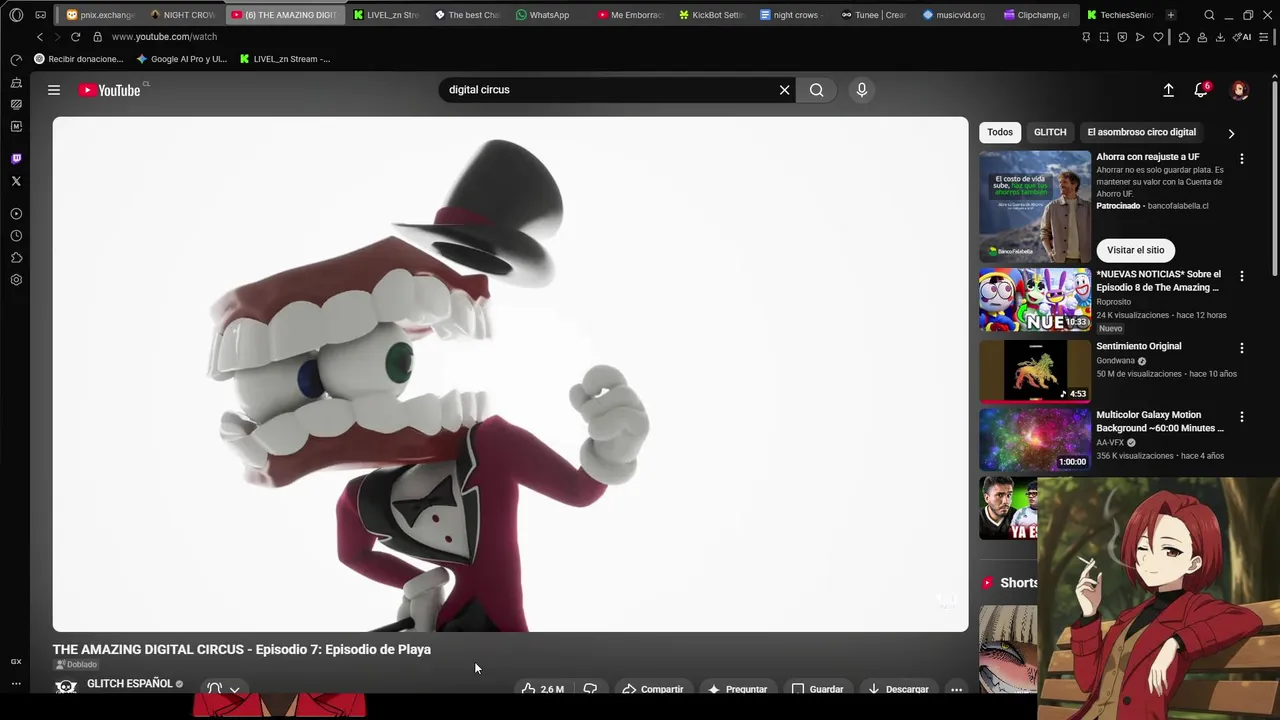This screenshot has width=1280, height=720.
Task: Open the X (Twitter) icon in sidebar
Action: 16,181
